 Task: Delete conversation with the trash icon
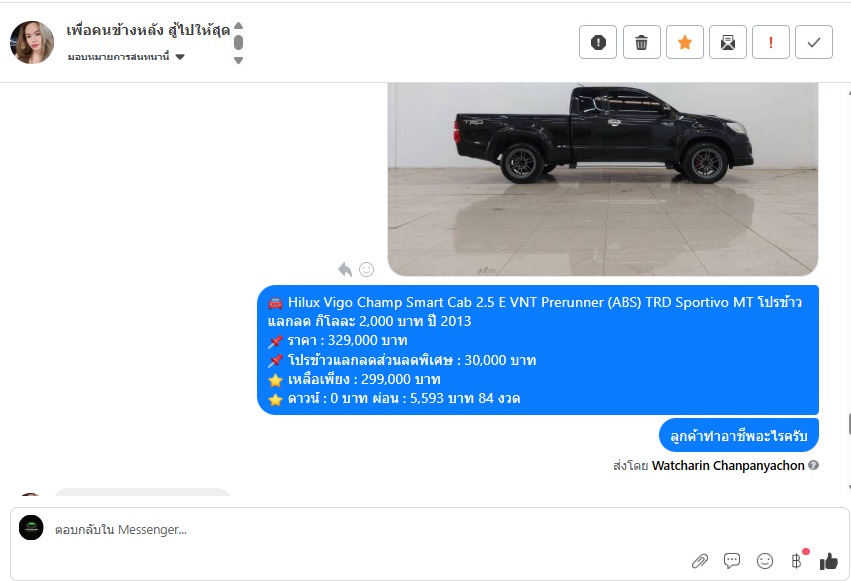coord(642,42)
